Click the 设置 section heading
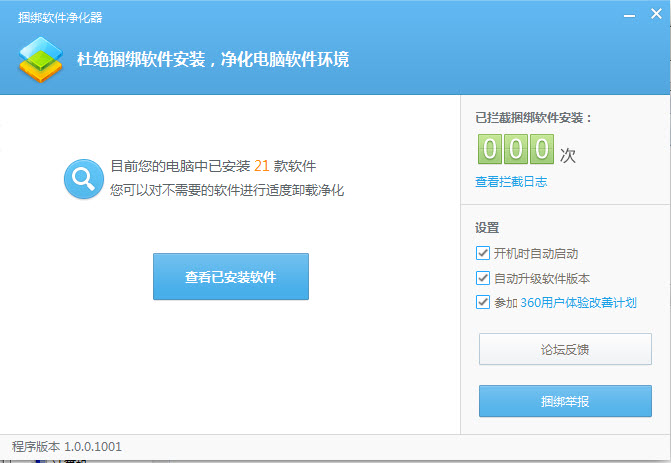671x463 pixels. (487, 228)
